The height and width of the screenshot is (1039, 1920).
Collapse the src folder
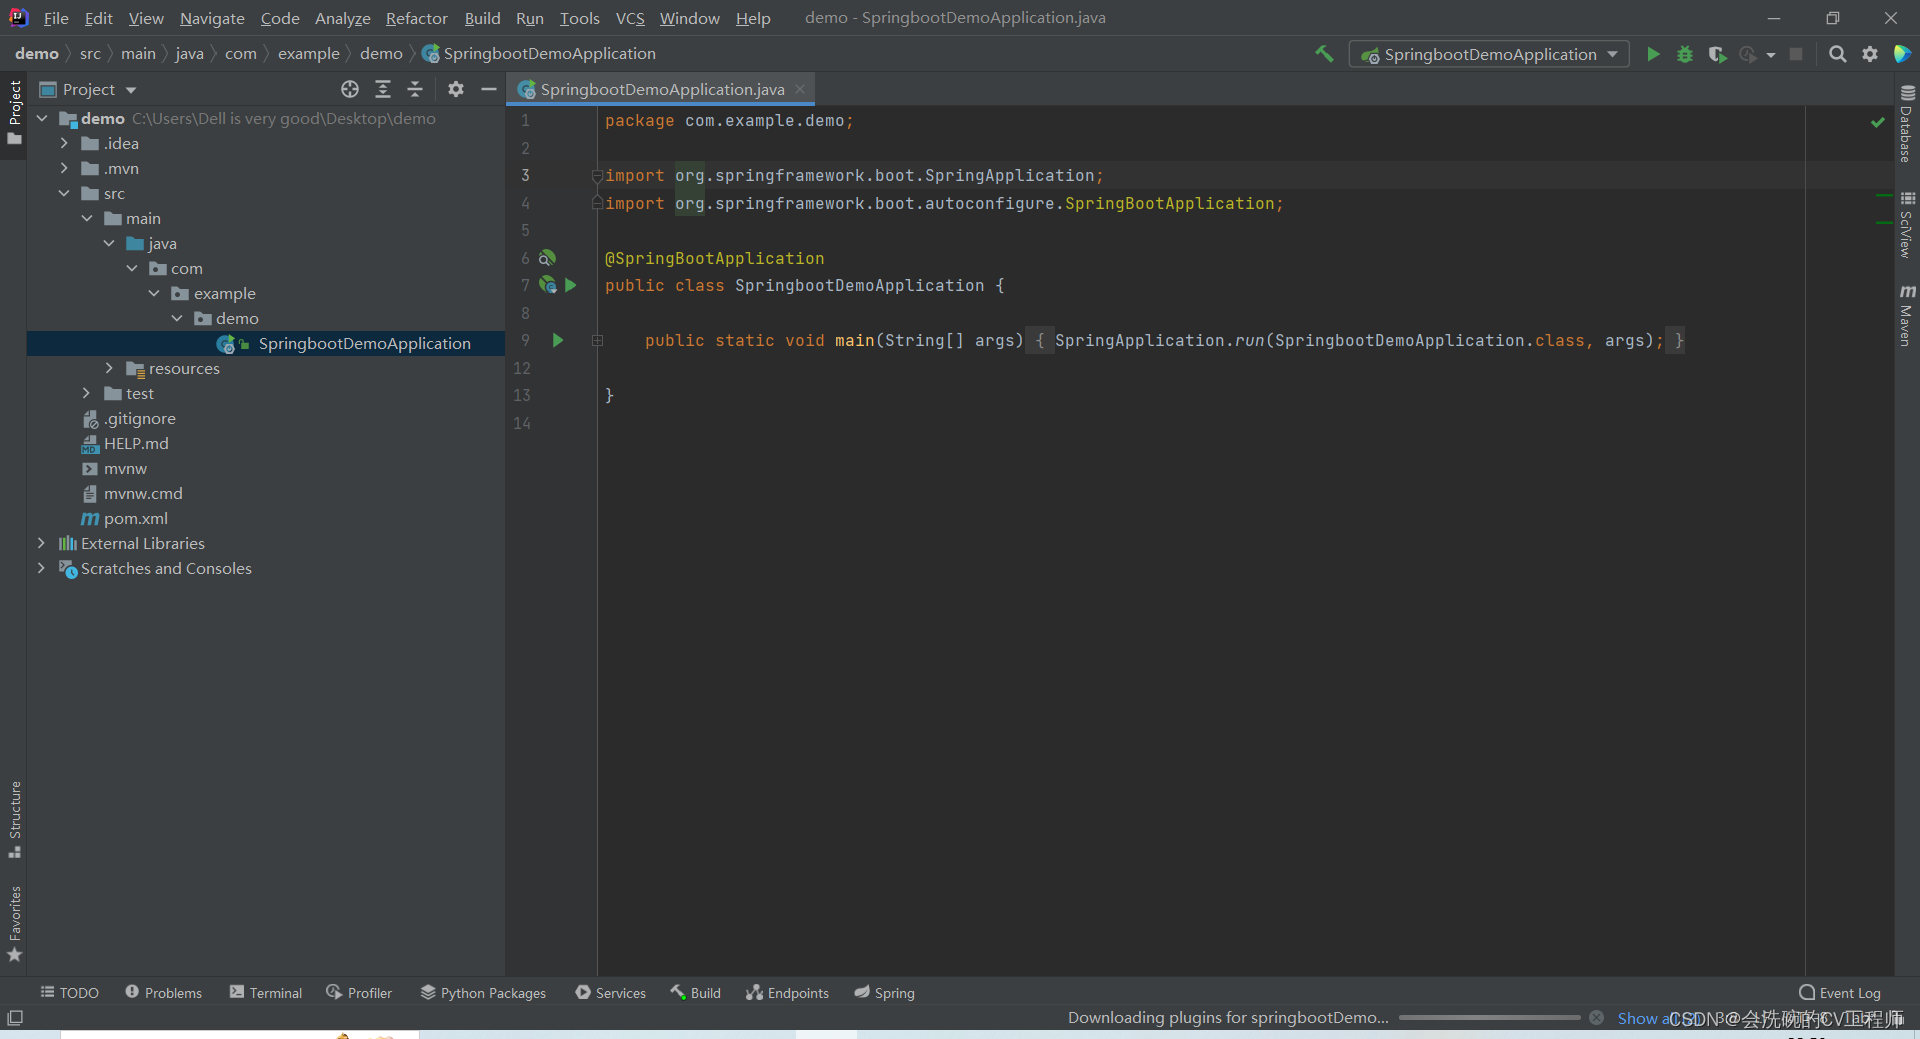pyautogui.click(x=64, y=193)
